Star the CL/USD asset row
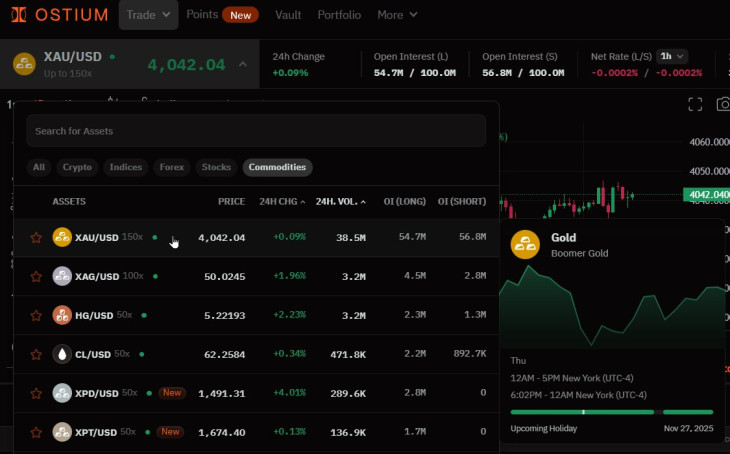The height and width of the screenshot is (454, 730). [36, 355]
